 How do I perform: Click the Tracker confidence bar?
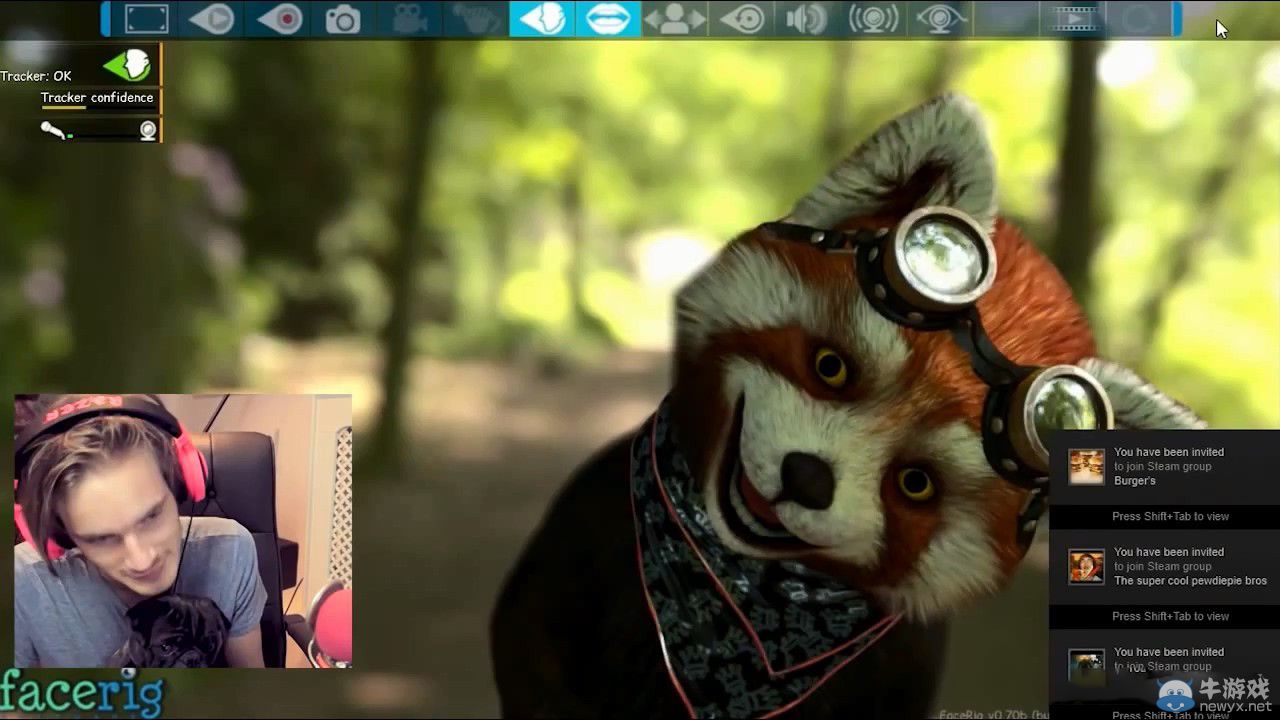tap(97, 107)
